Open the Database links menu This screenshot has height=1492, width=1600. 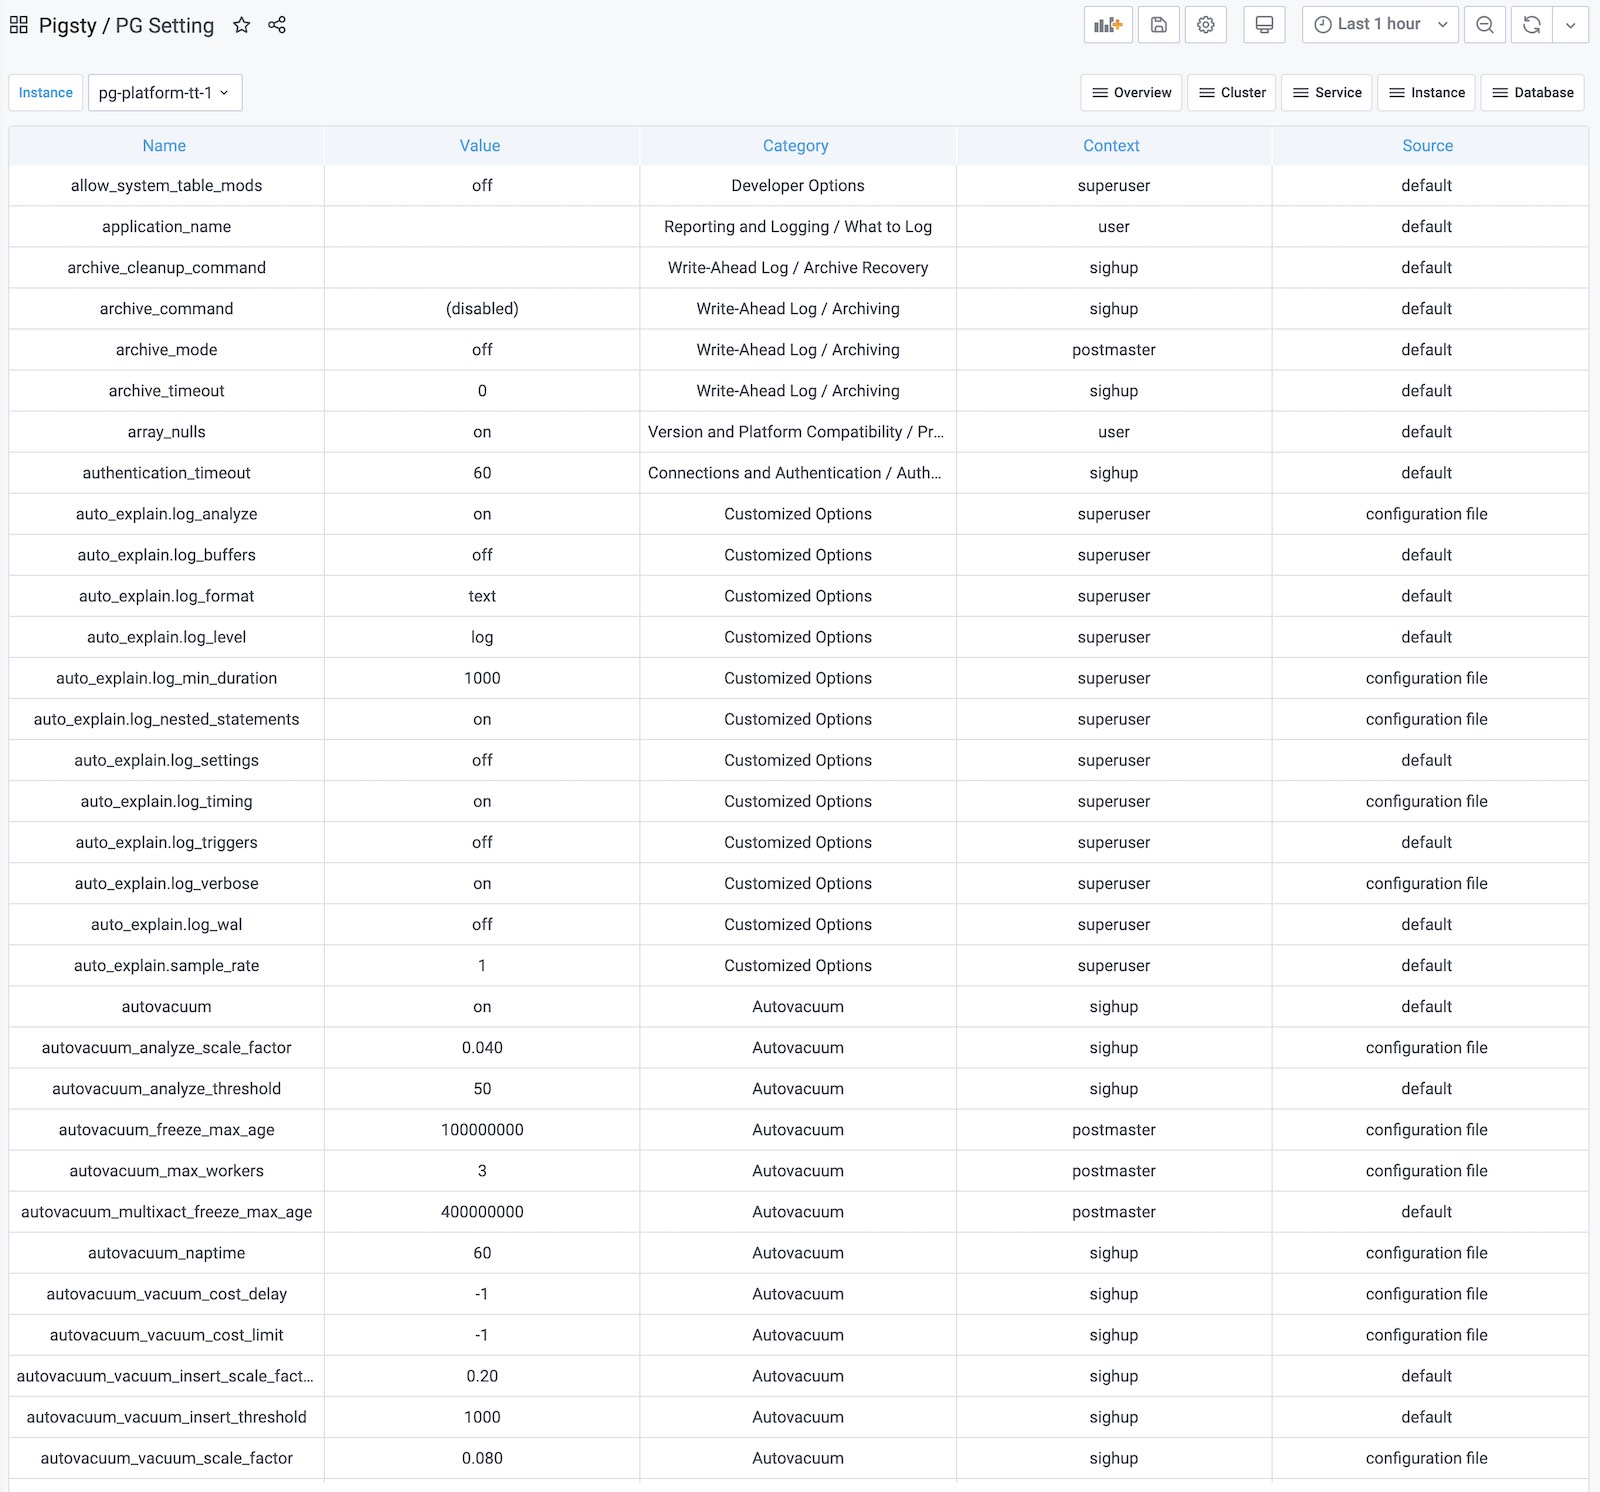[x=1533, y=93]
